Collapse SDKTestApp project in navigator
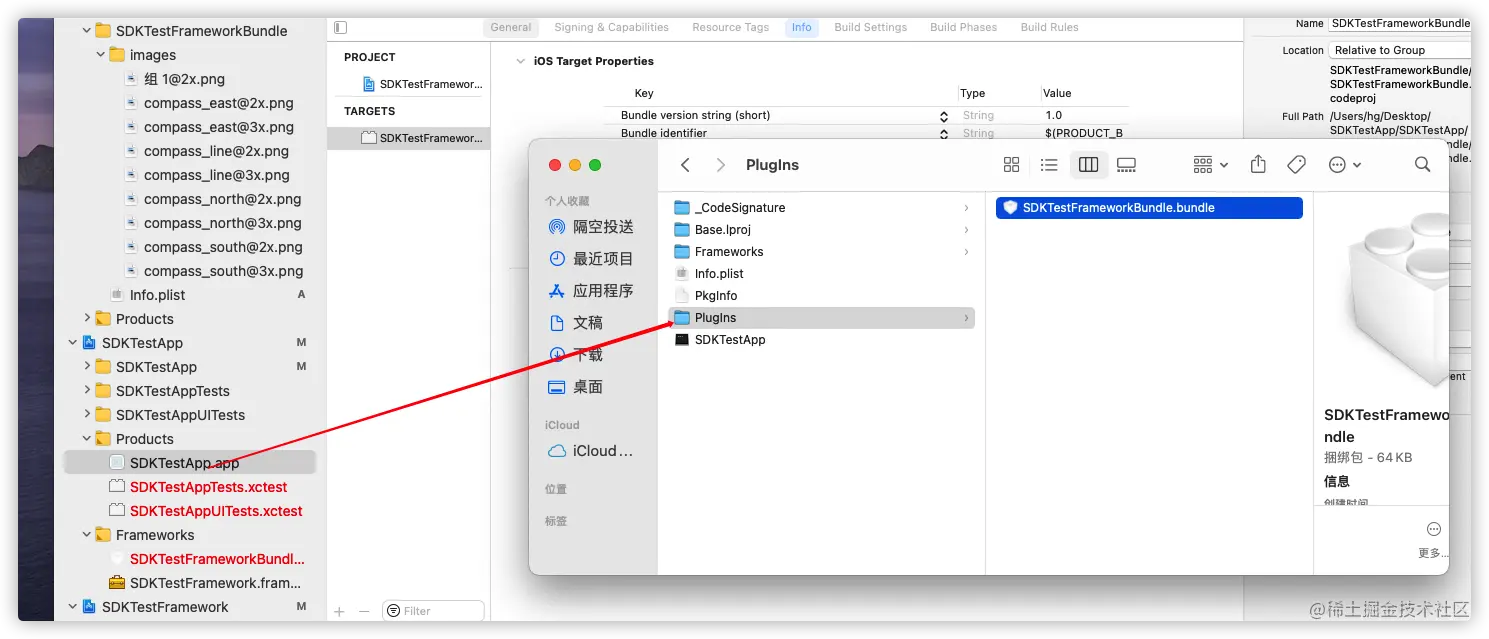The height and width of the screenshot is (639, 1489). pyautogui.click(x=73, y=343)
